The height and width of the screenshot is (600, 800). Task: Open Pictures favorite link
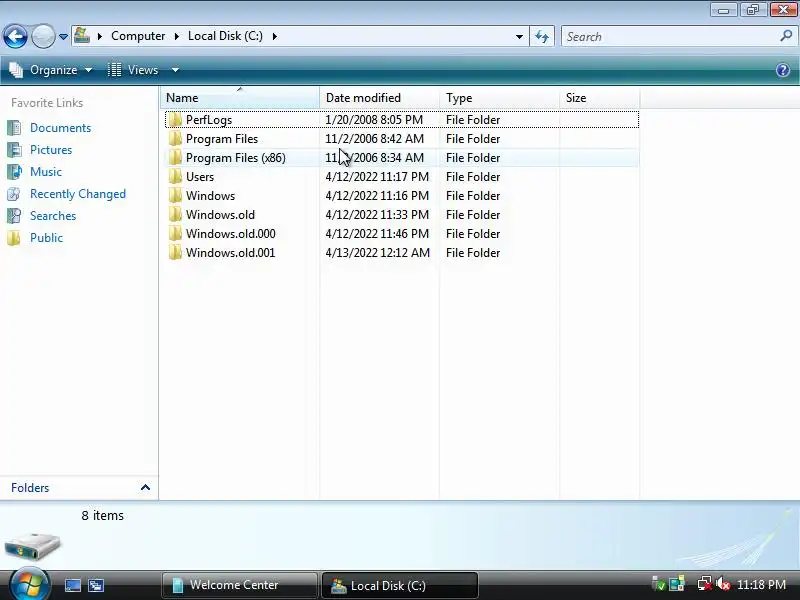tap(51, 150)
